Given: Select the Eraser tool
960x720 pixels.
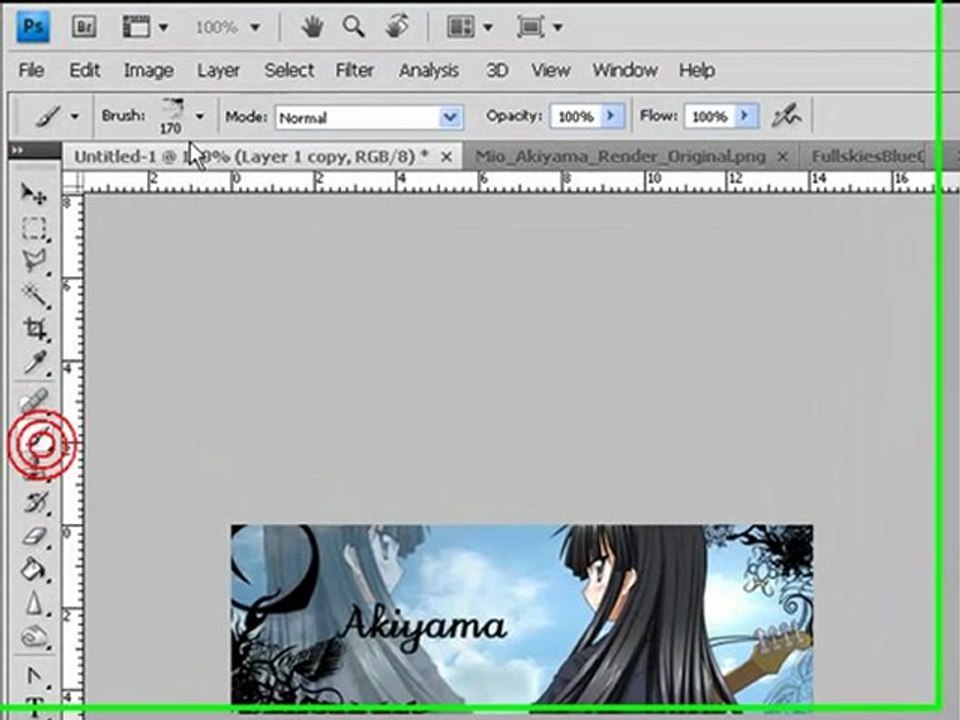Looking at the screenshot, I should 35,536.
